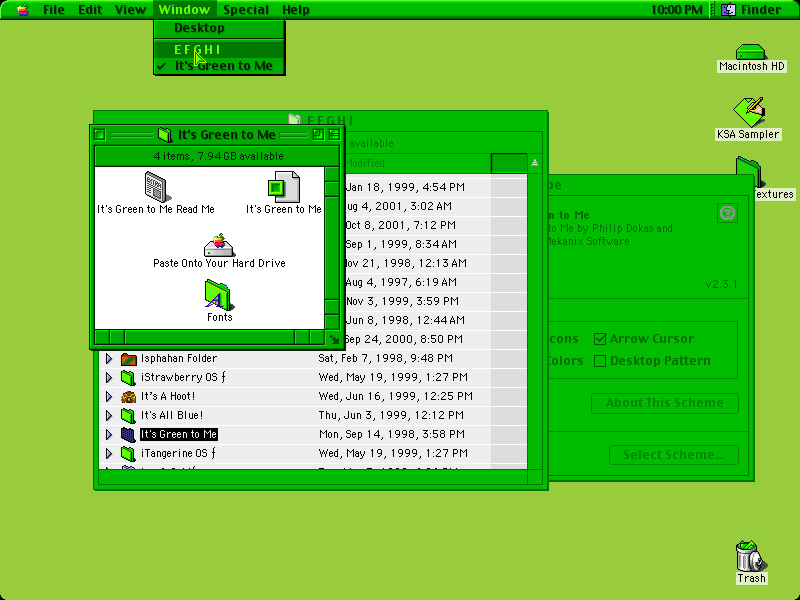
Task: Click the iStrawberry OS ƒ folder icon
Action: point(129,377)
